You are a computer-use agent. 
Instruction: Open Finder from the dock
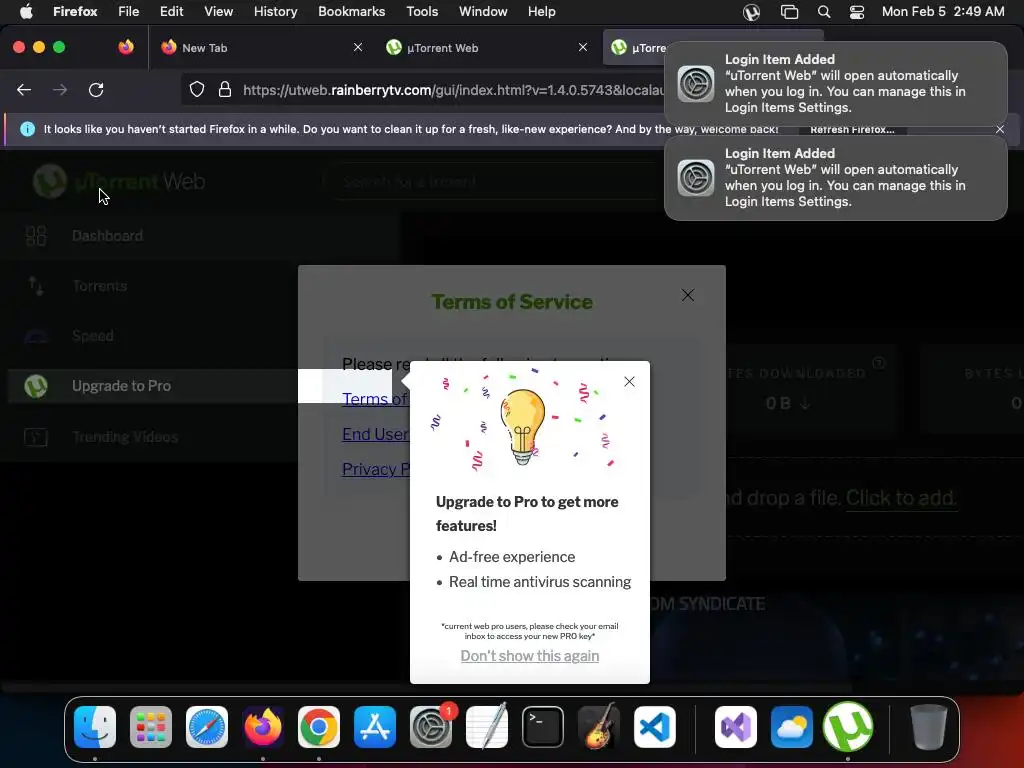[95, 726]
